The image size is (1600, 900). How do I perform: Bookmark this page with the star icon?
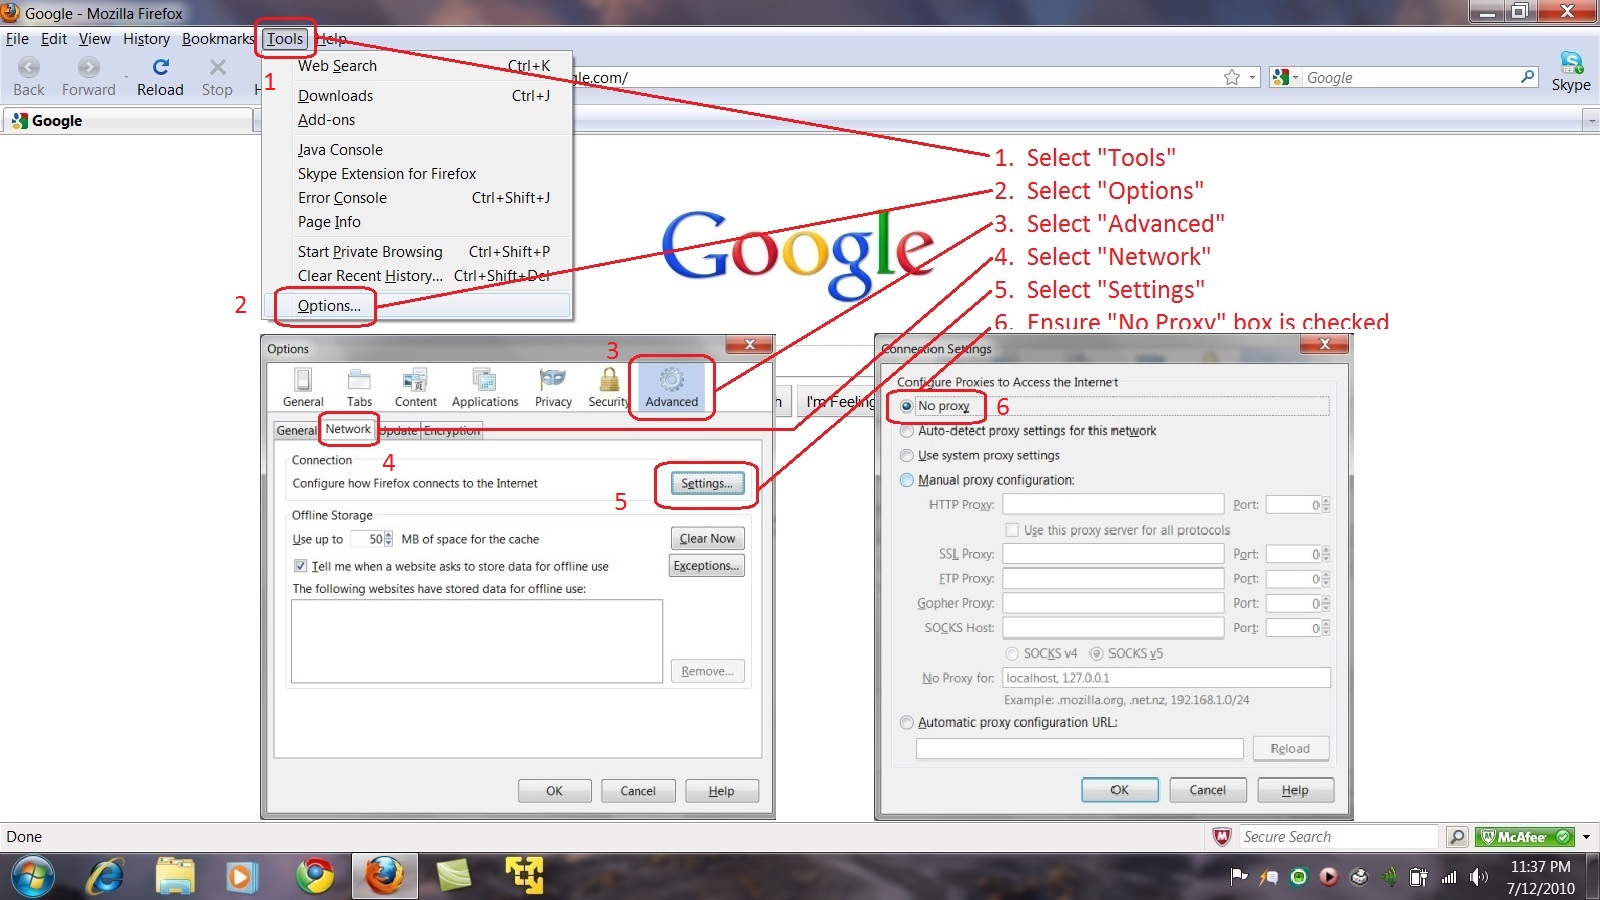click(x=1232, y=77)
